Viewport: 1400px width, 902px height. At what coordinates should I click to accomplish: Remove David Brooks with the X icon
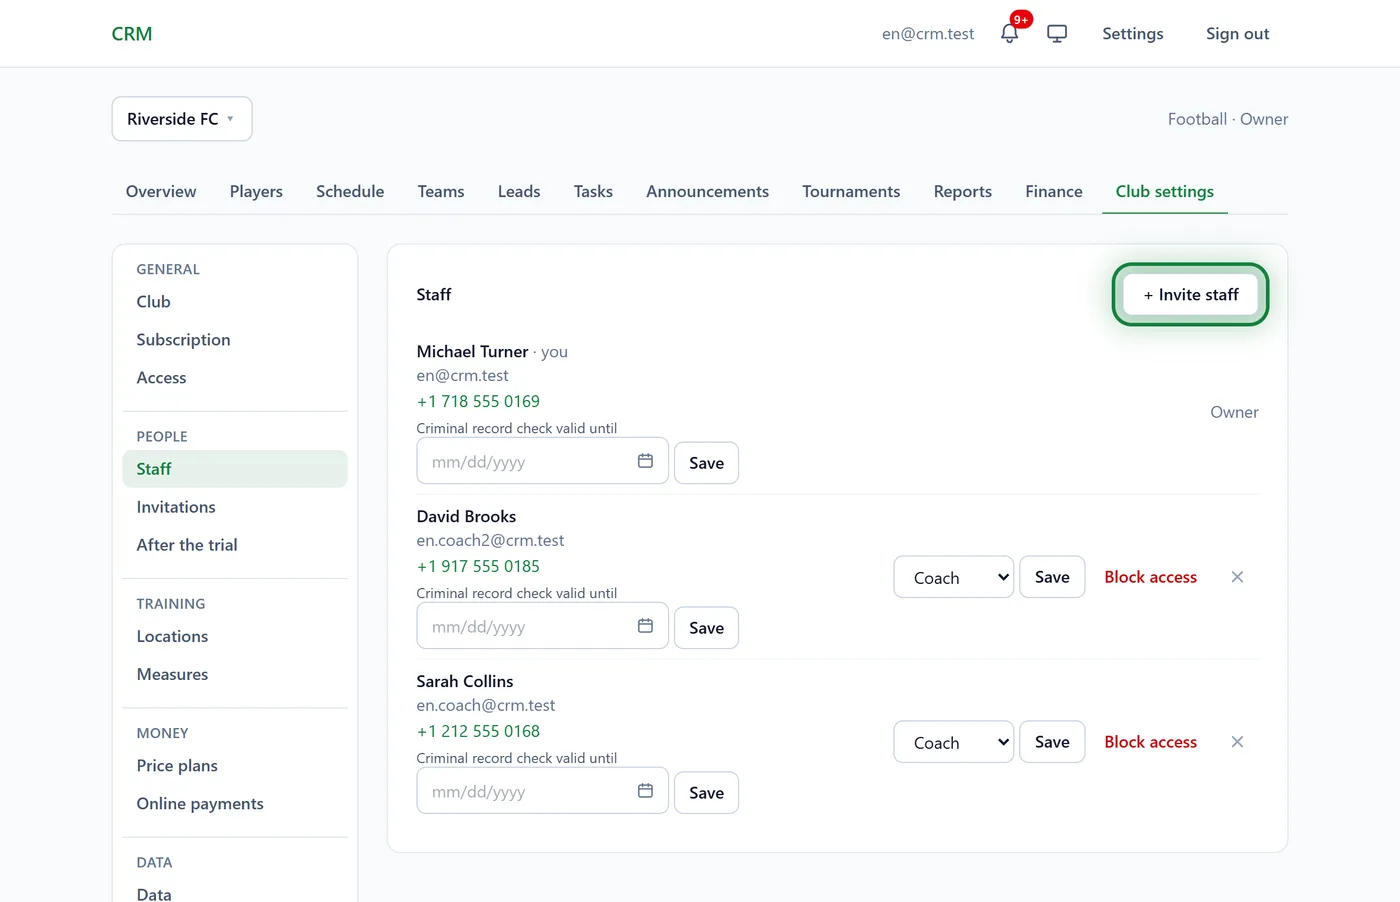(1237, 577)
